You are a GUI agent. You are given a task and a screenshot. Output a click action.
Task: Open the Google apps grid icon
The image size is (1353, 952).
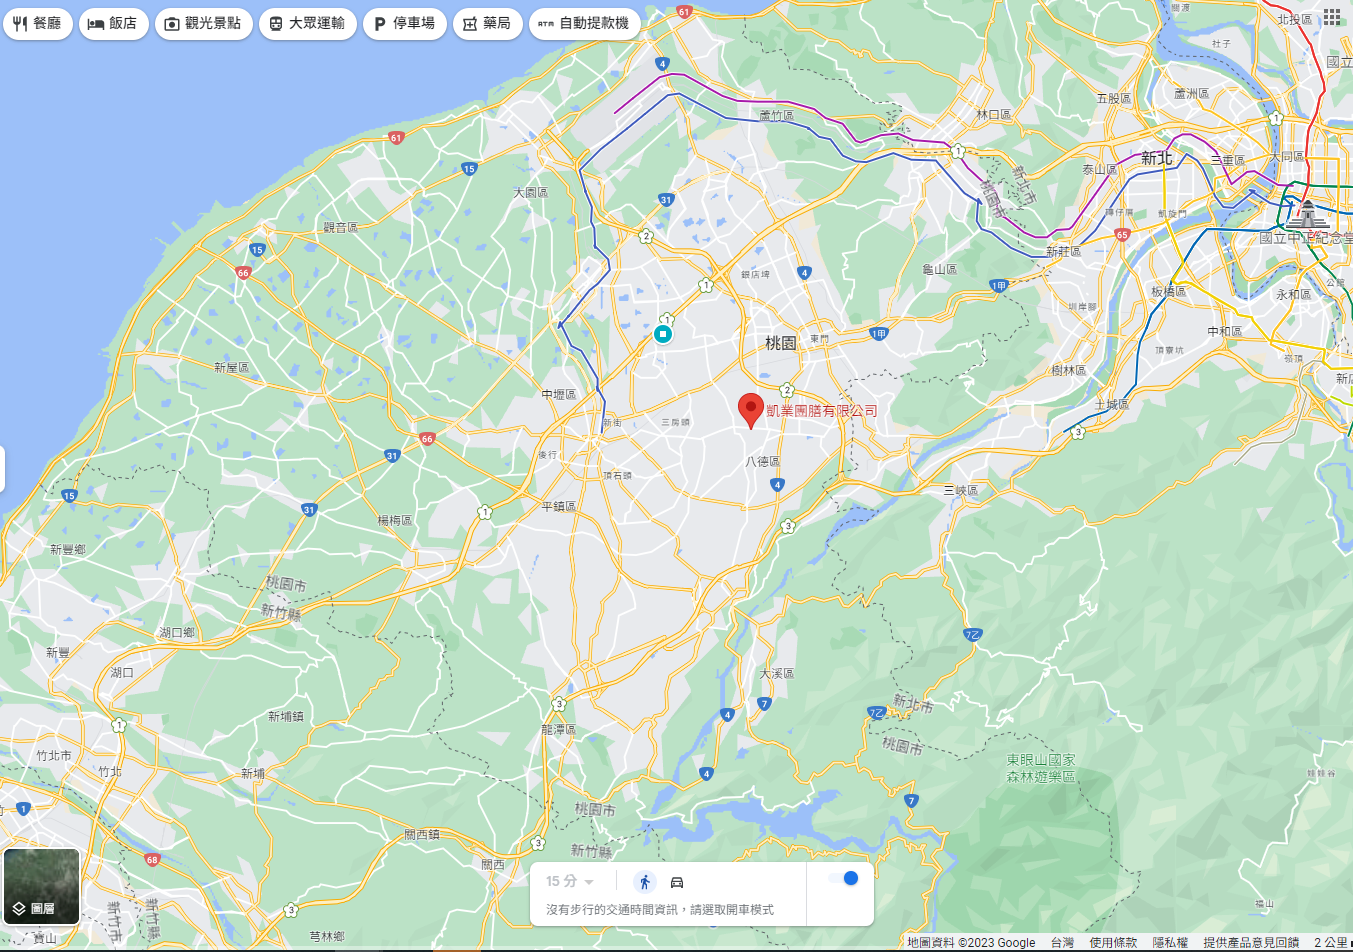[1332, 17]
